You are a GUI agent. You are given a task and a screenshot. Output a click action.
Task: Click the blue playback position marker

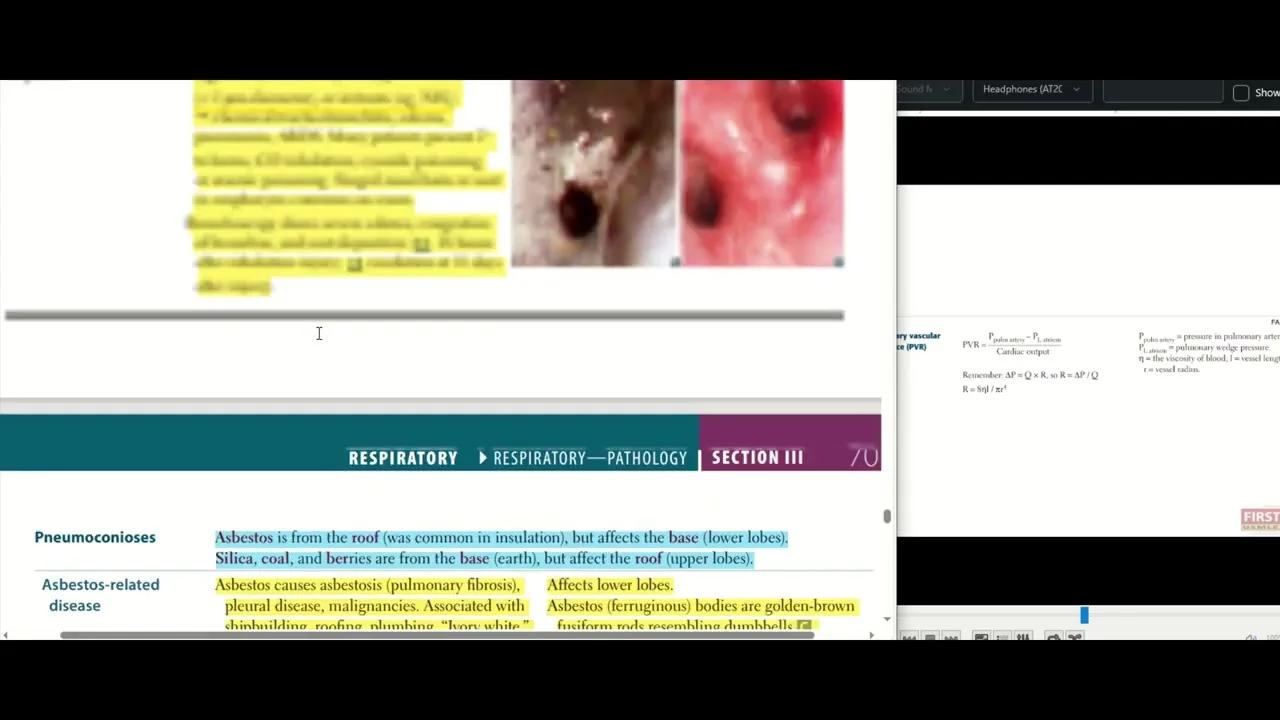click(x=1084, y=615)
